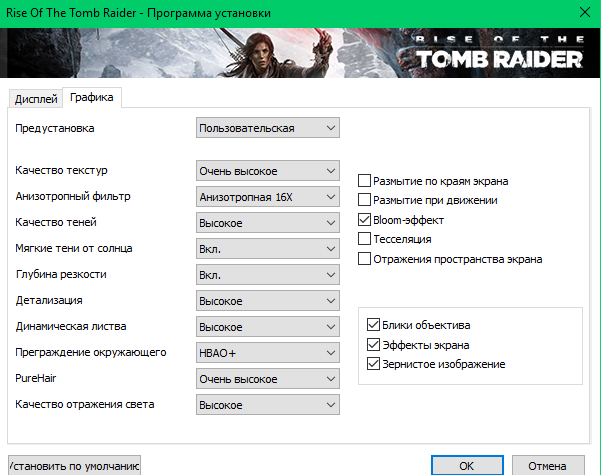The width and height of the screenshot is (601, 475).
Task: Click the Предустановка label
Action: coord(55,128)
